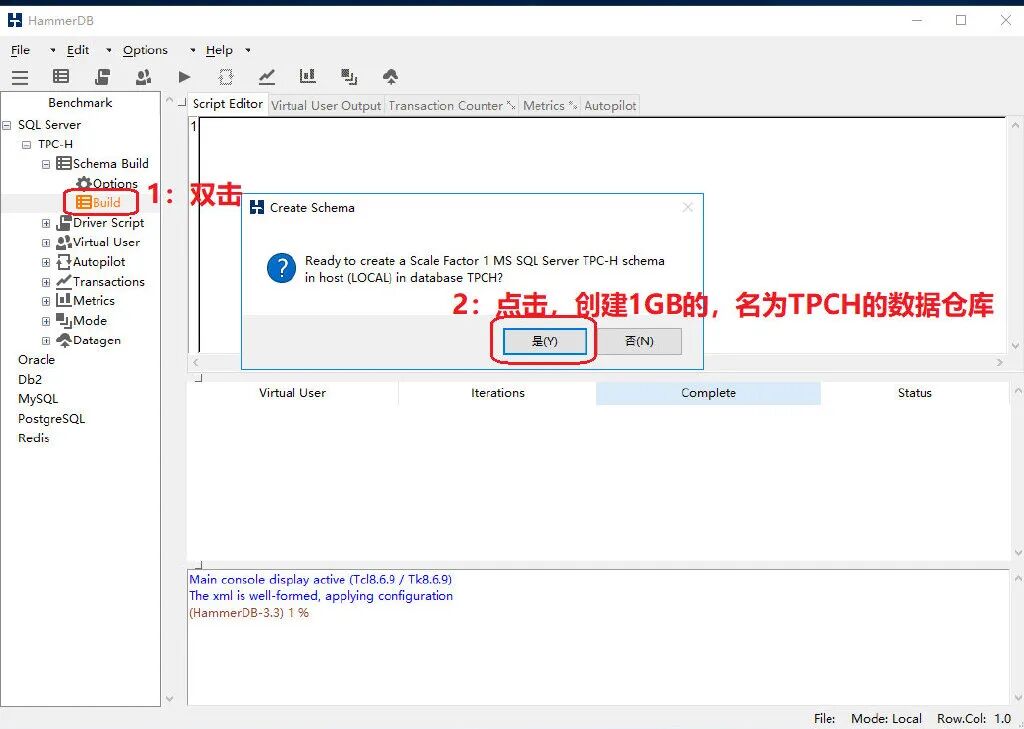Viewport: 1024px width, 729px height.
Task: Click the Driver Script icon in tree
Action: click(64, 223)
